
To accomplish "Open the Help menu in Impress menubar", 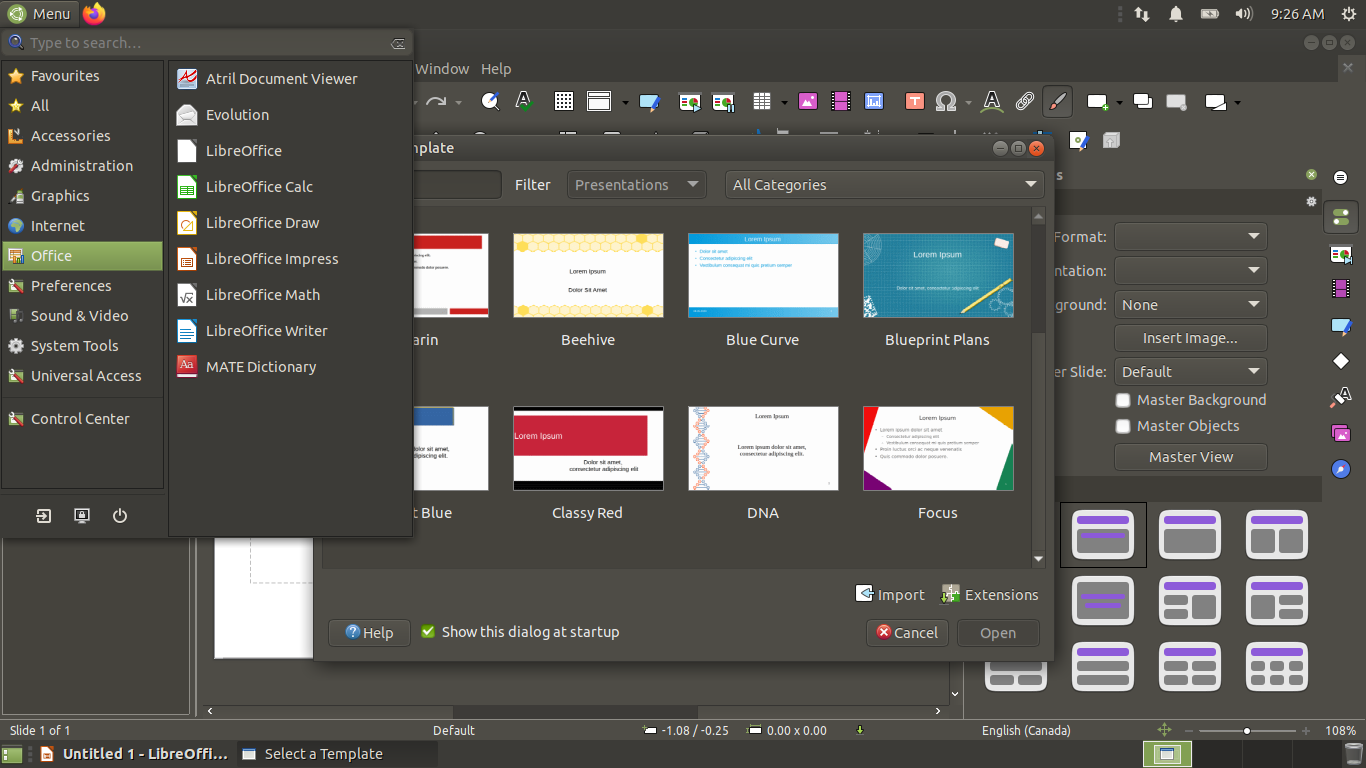I will click(496, 69).
